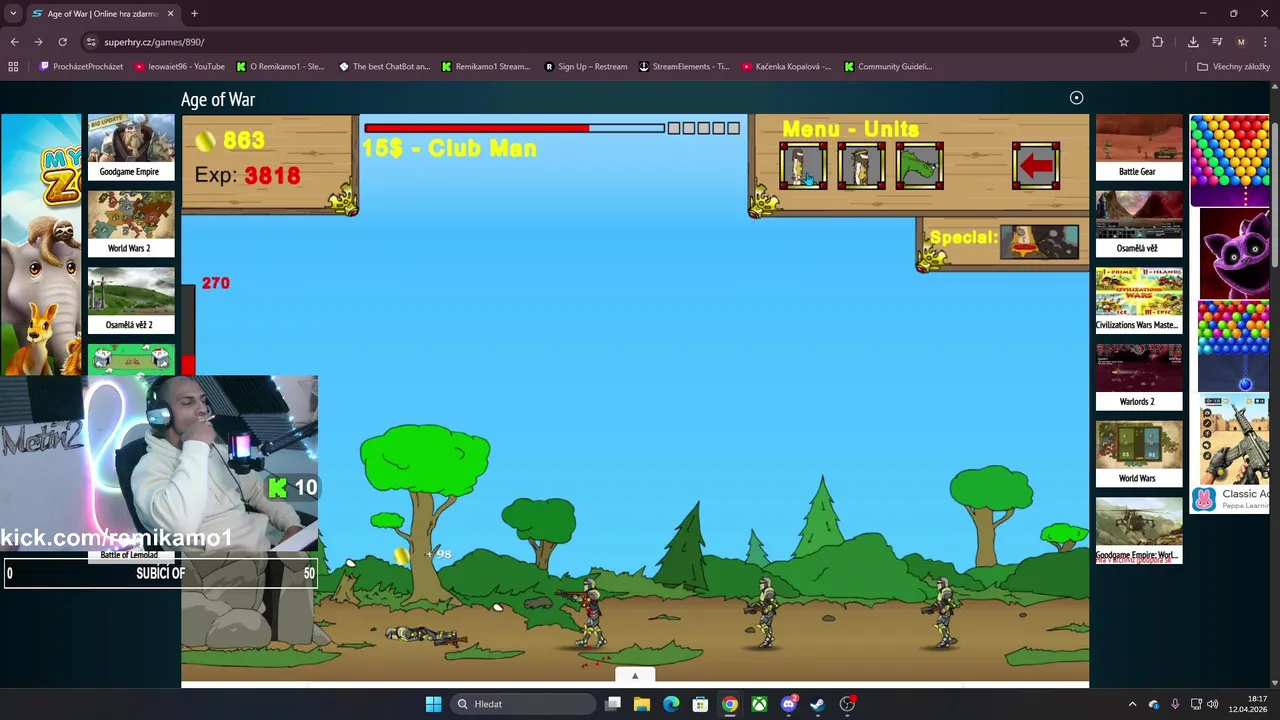Image resolution: width=1280 pixels, height=720 pixels.
Task: Open the leowaiet96 - YouTube bookmark
Action: [x=179, y=67]
